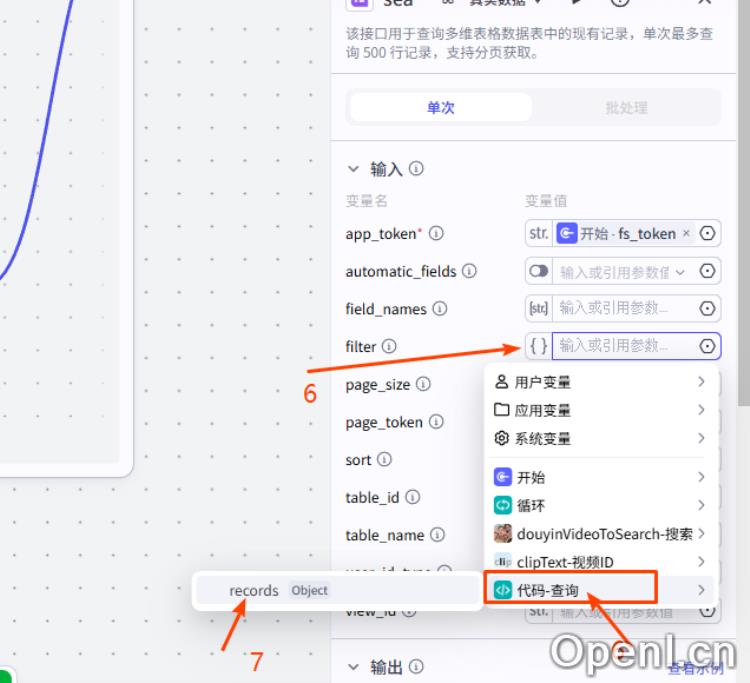This screenshot has width=750, height=683.
Task: Open clipText-视频ID node variables
Action: [x=600, y=562]
